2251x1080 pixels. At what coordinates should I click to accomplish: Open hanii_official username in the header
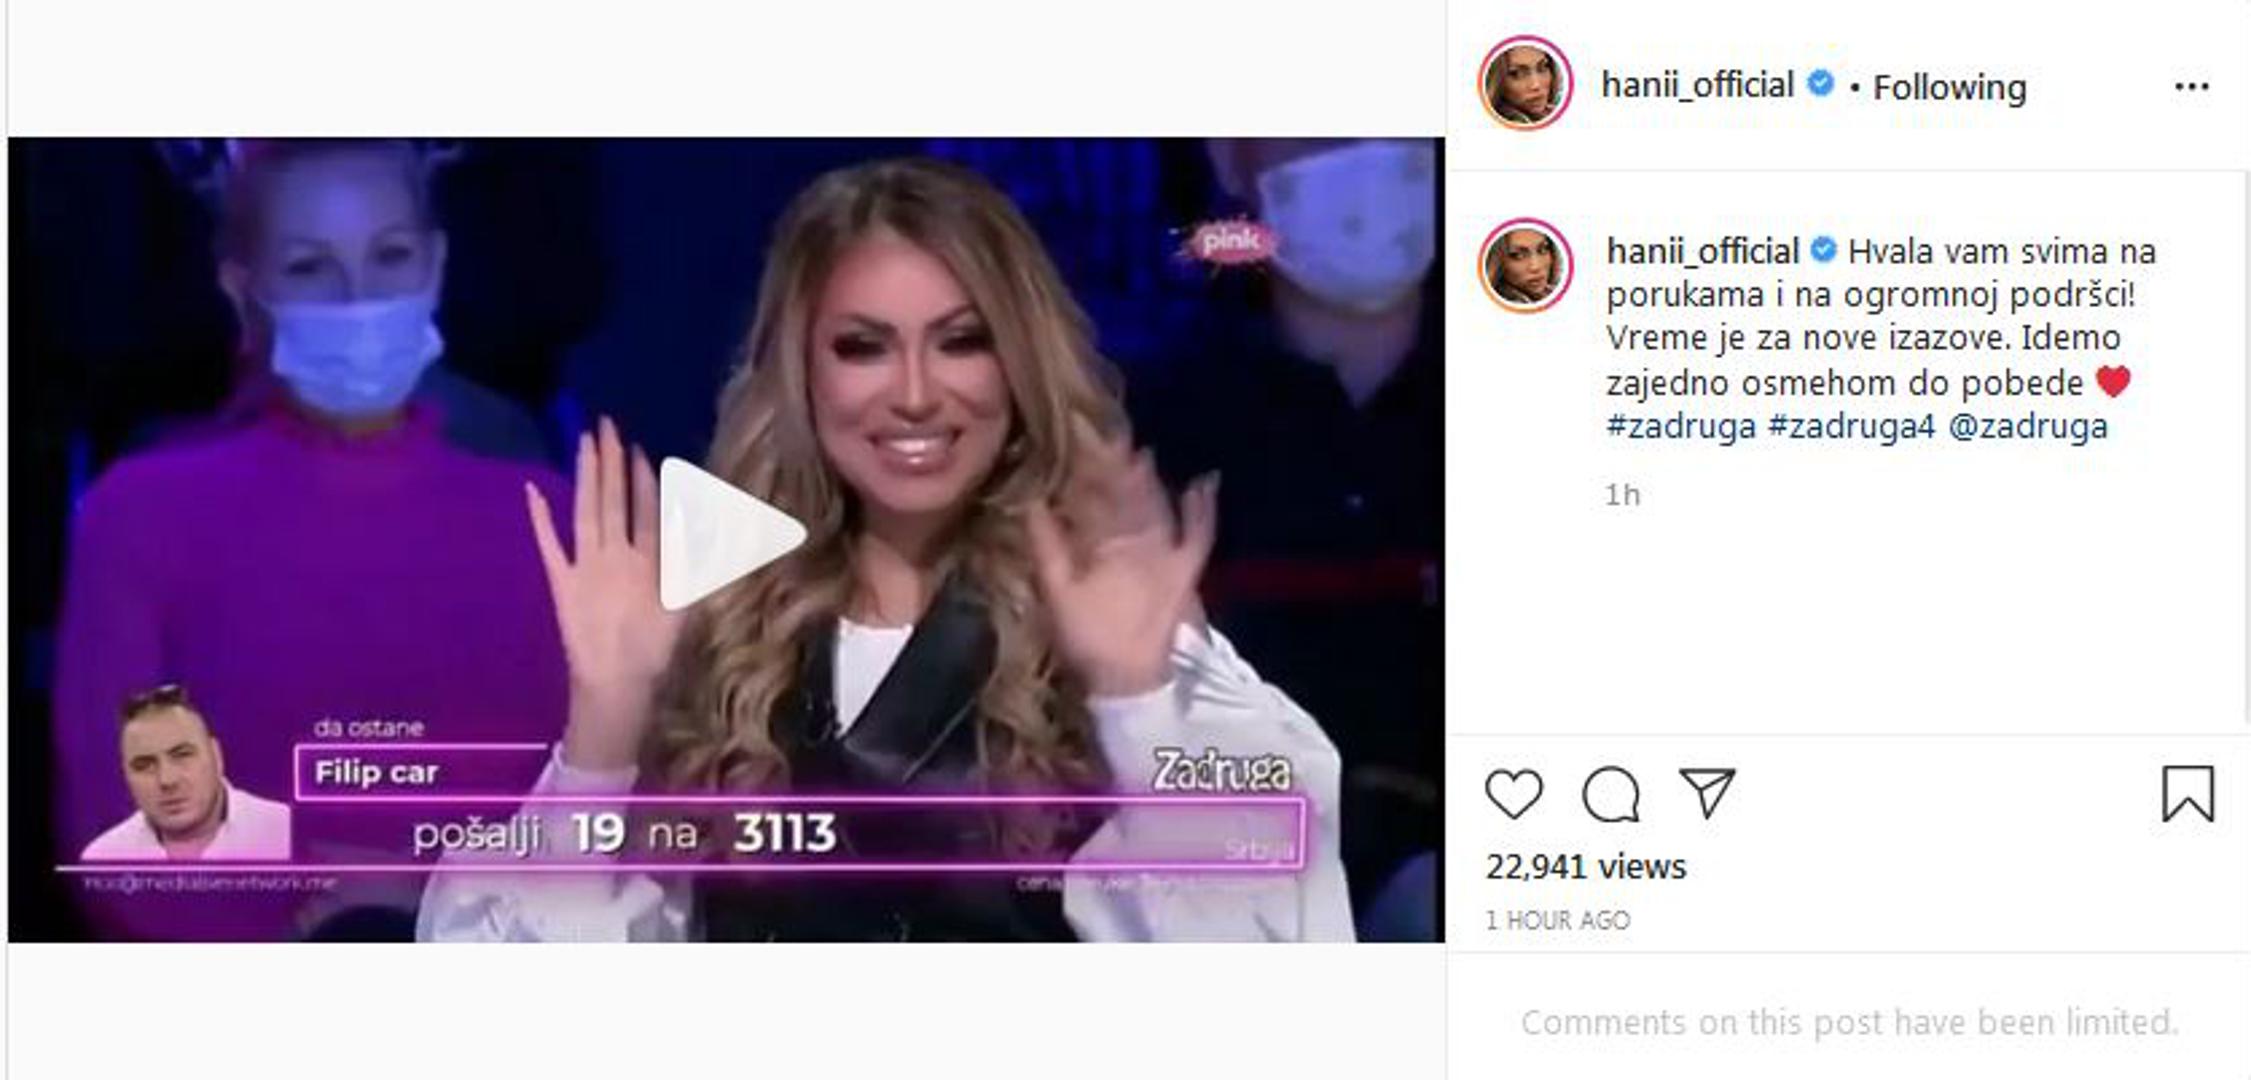pyautogui.click(x=1697, y=86)
